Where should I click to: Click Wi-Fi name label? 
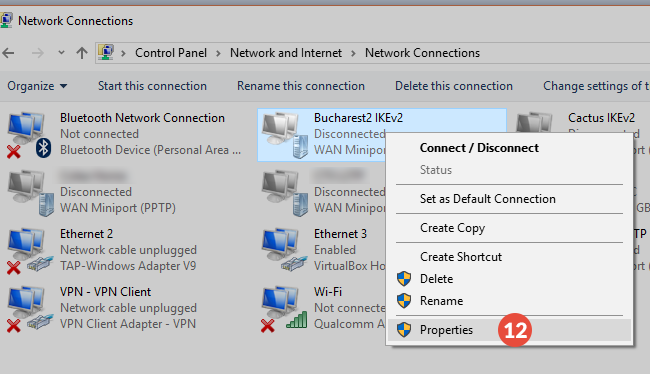[328, 292]
